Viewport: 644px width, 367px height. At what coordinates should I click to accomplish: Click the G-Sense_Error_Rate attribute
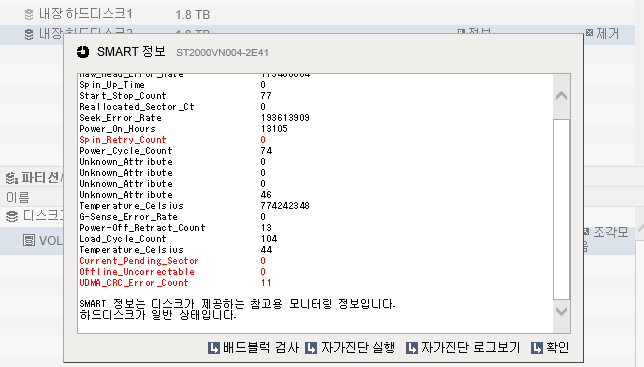[129, 217]
